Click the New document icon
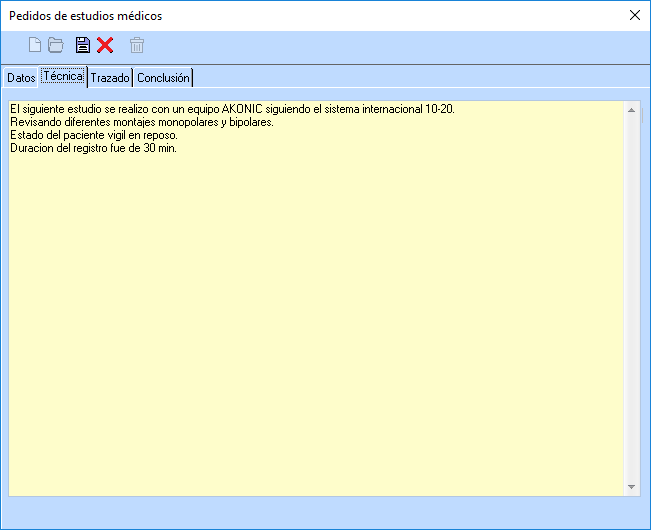The image size is (651, 530). (x=35, y=45)
